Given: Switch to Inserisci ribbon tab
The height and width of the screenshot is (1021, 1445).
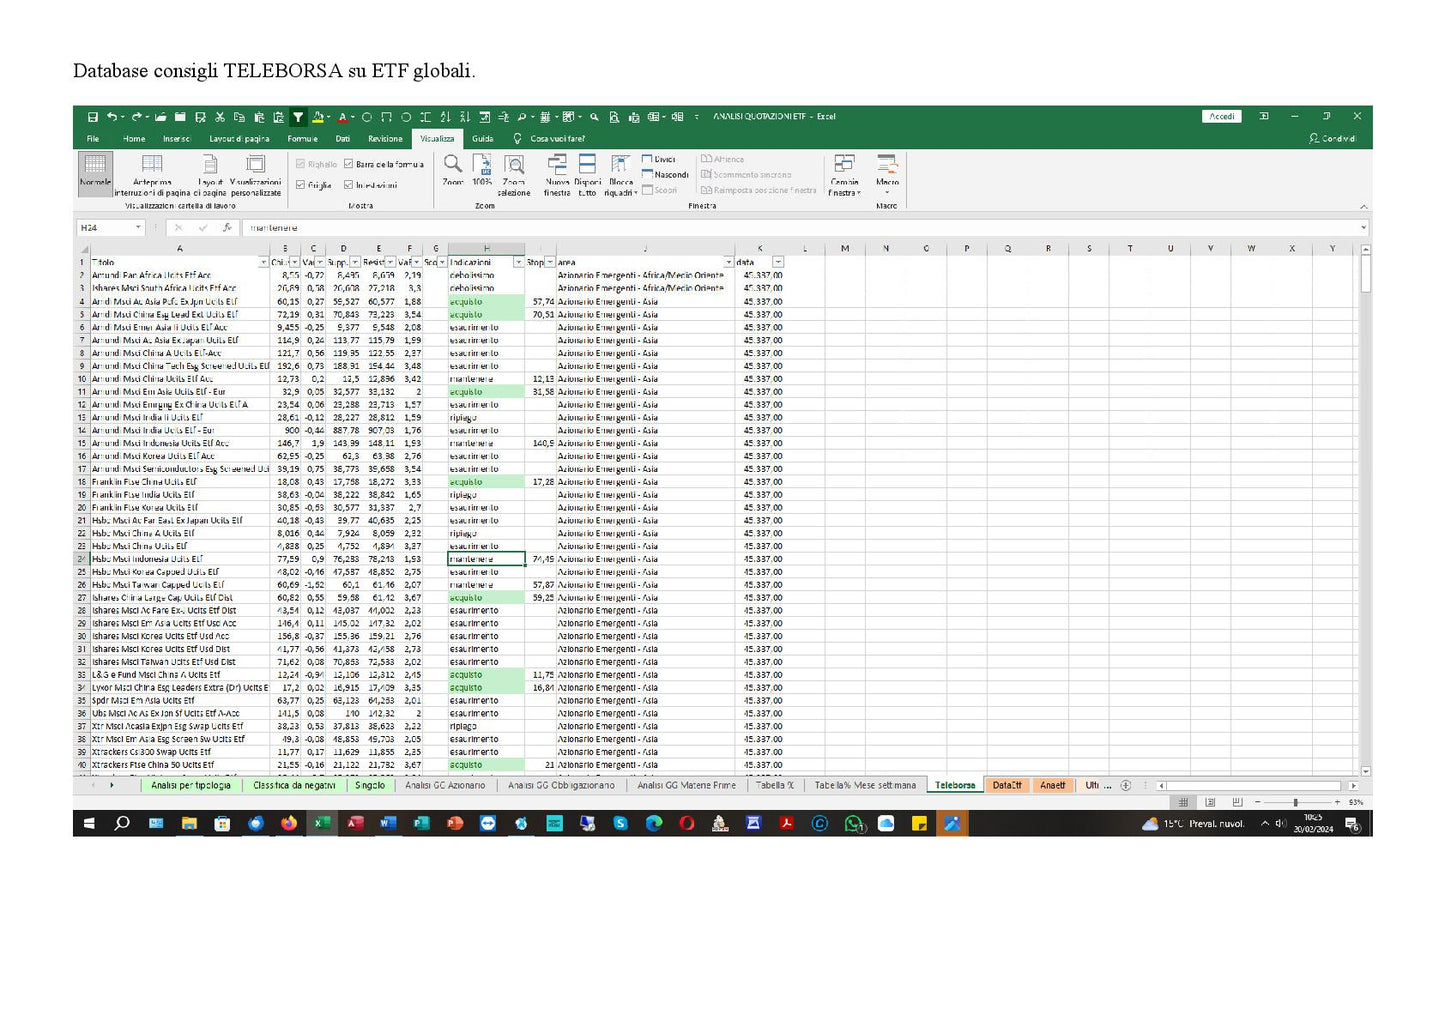Looking at the screenshot, I should (177, 139).
